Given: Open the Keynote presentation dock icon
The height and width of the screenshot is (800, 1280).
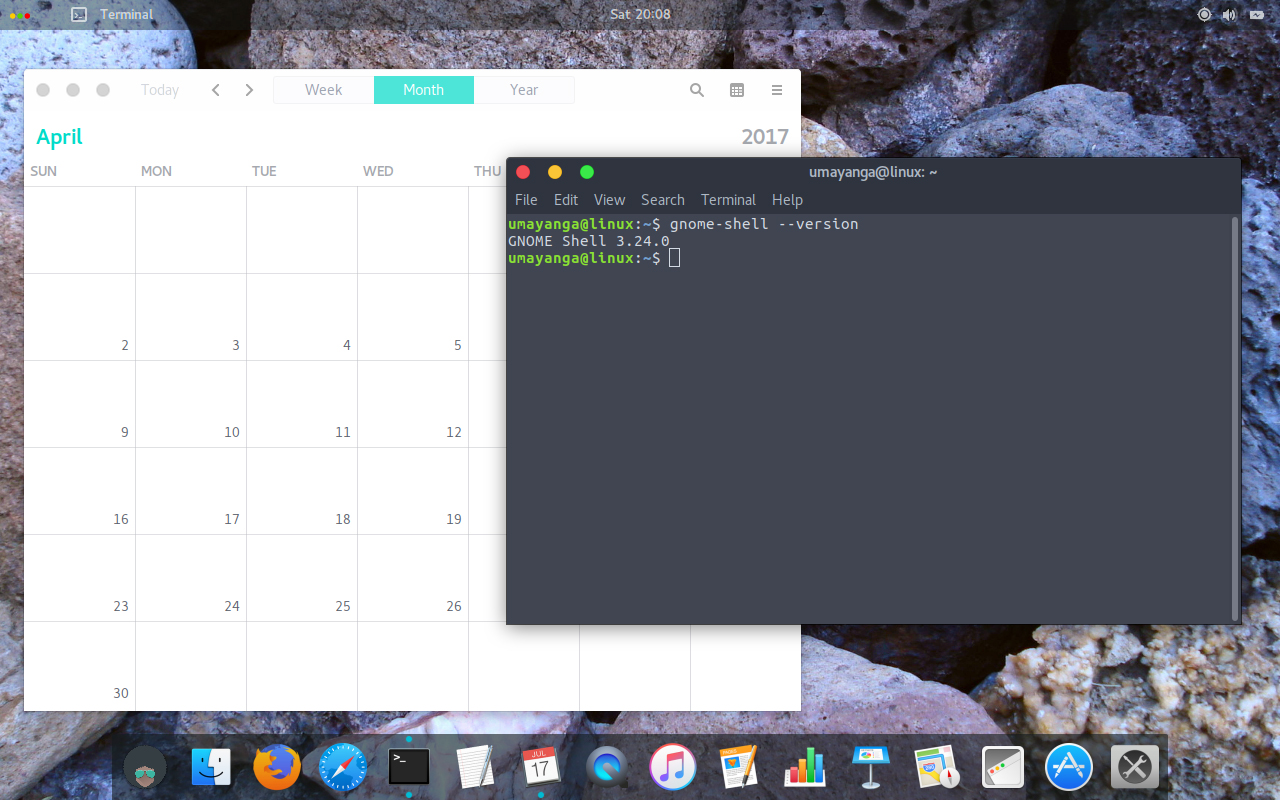Looking at the screenshot, I should [870, 768].
